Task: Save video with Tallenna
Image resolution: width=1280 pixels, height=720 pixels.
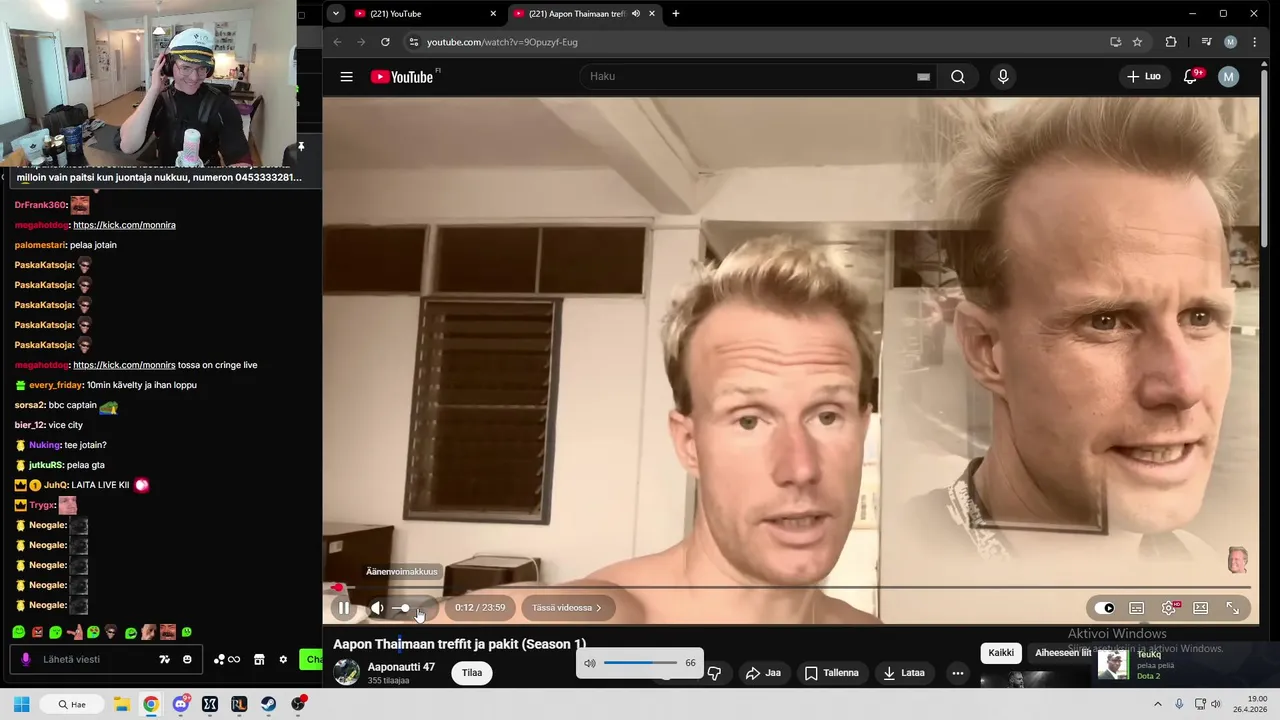Action: (832, 673)
